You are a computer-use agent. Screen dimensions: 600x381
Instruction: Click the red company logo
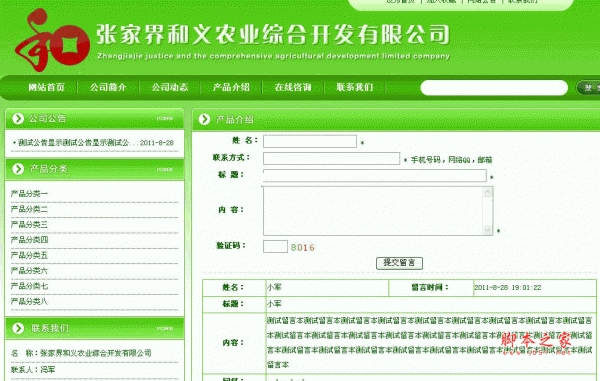[52, 41]
